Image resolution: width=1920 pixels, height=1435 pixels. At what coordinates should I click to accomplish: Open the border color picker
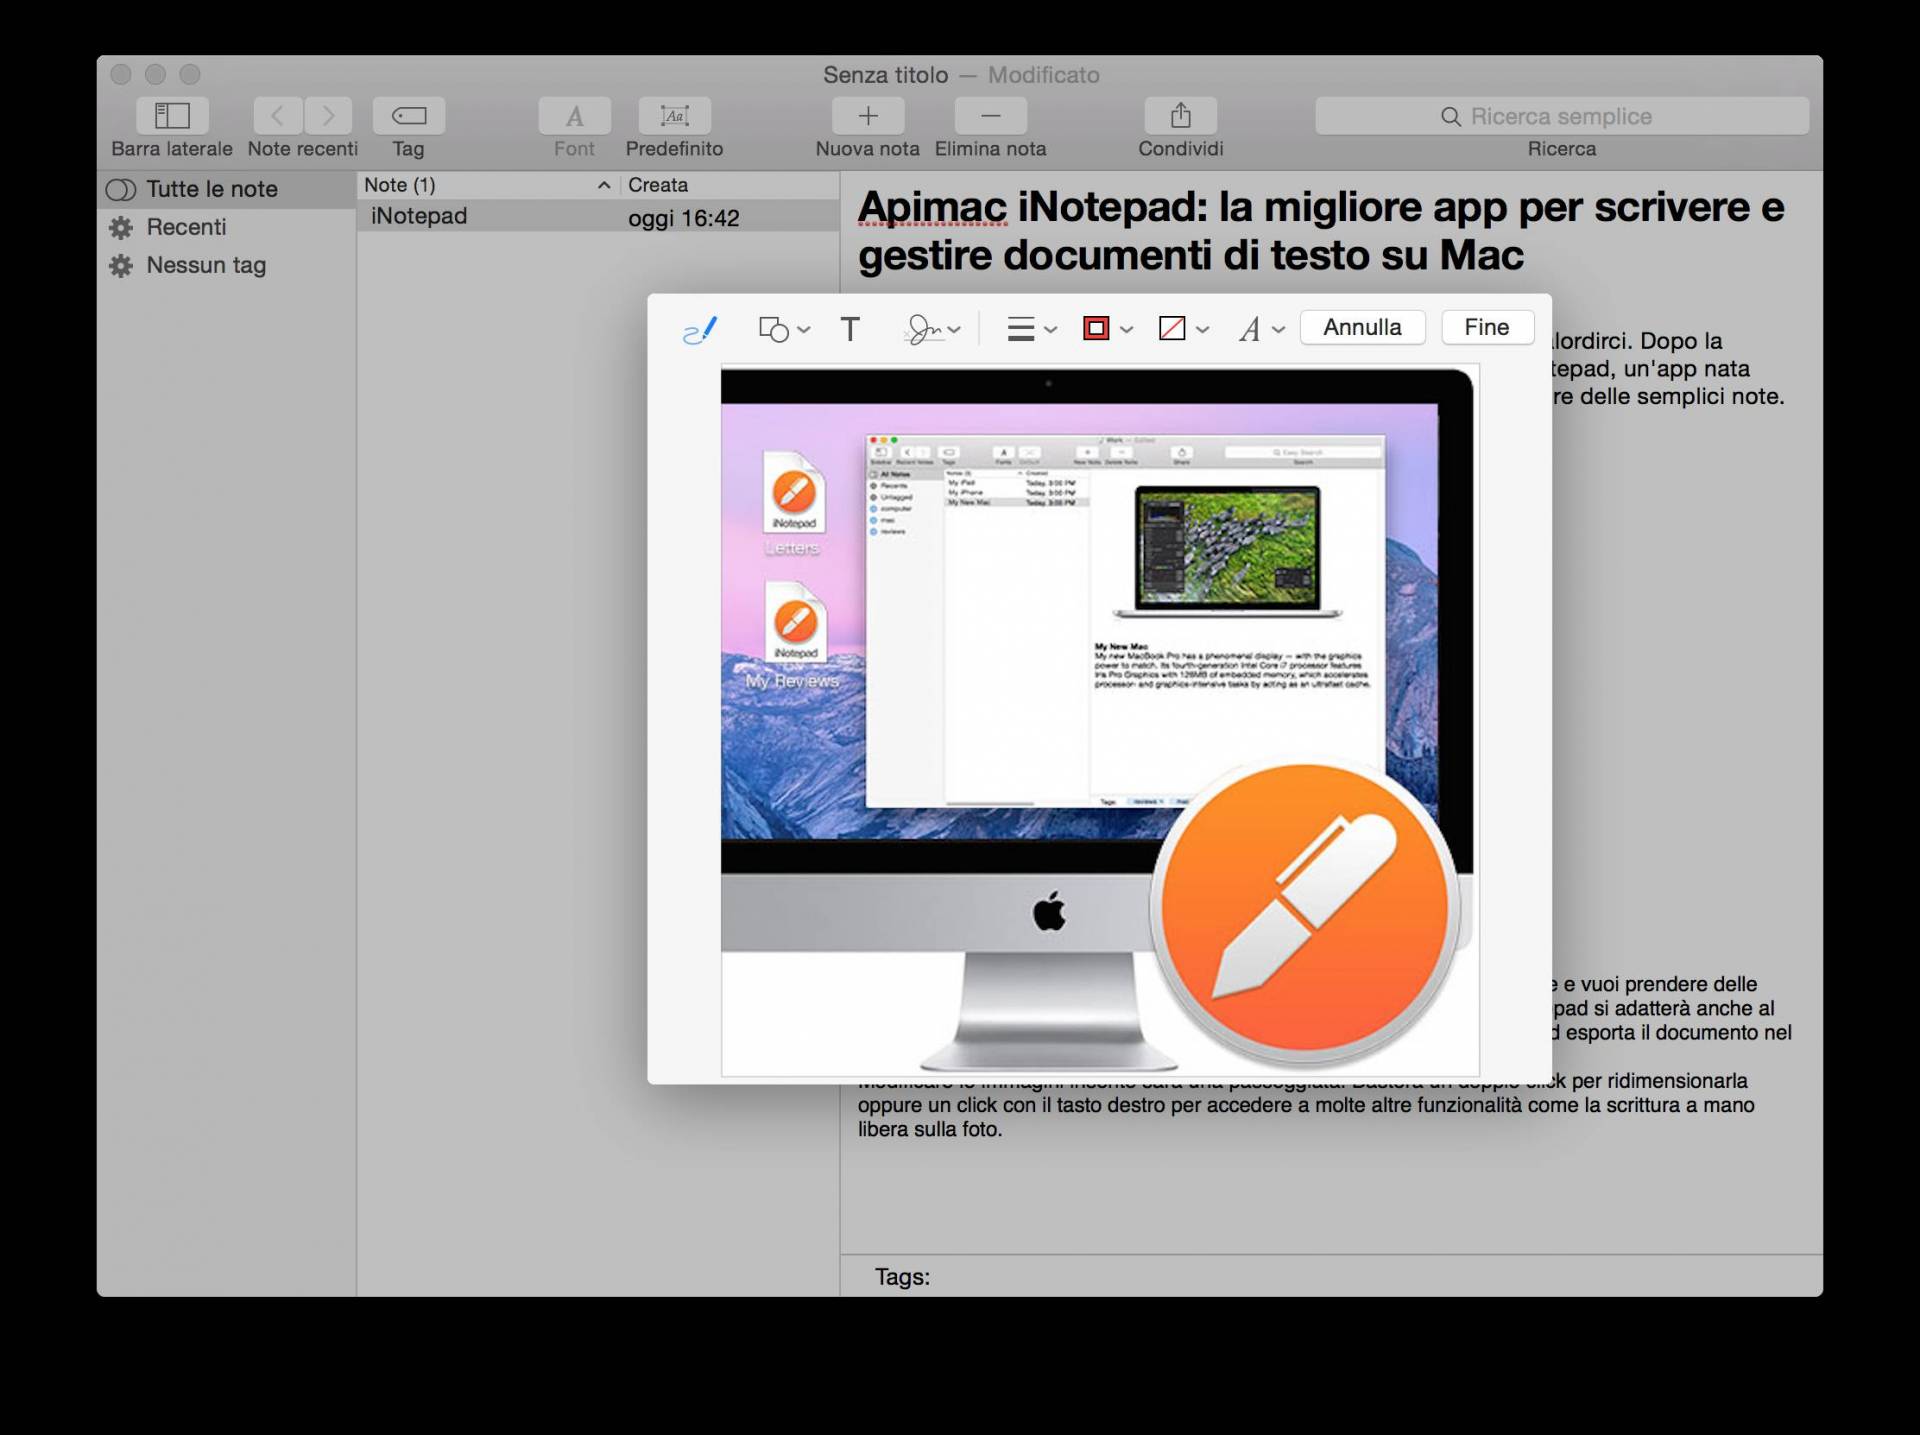[1108, 329]
